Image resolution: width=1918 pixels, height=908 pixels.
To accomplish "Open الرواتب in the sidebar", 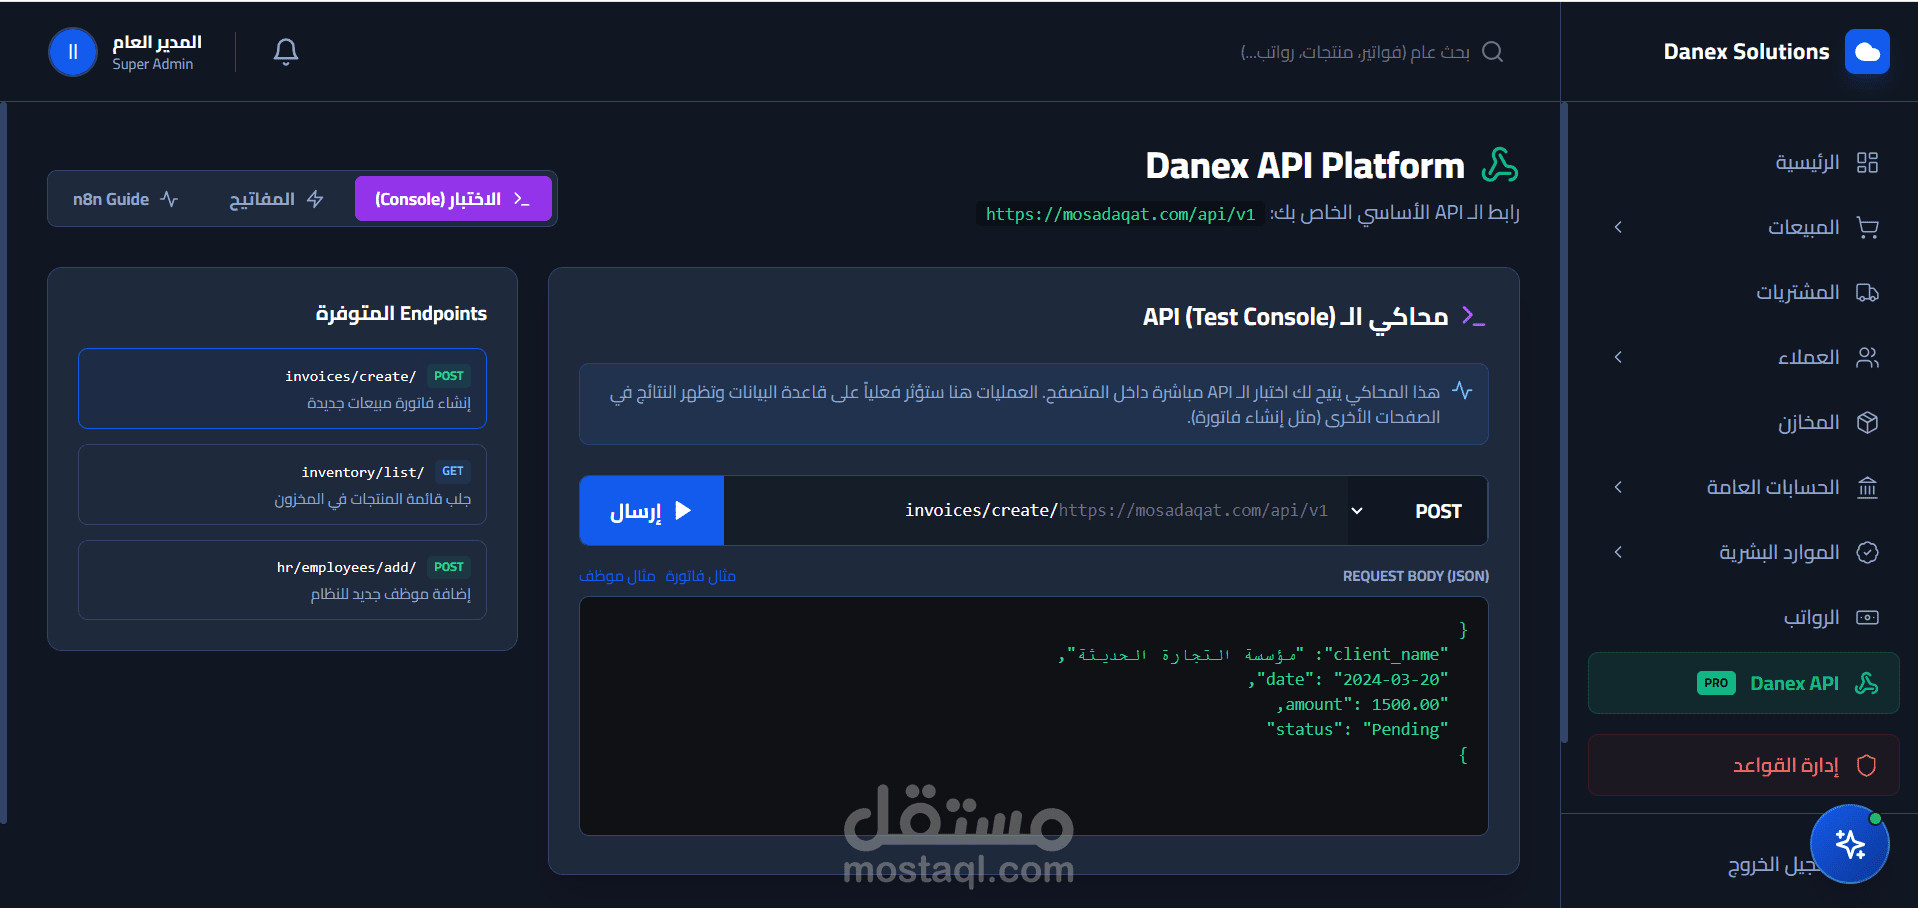I will tap(1743, 617).
